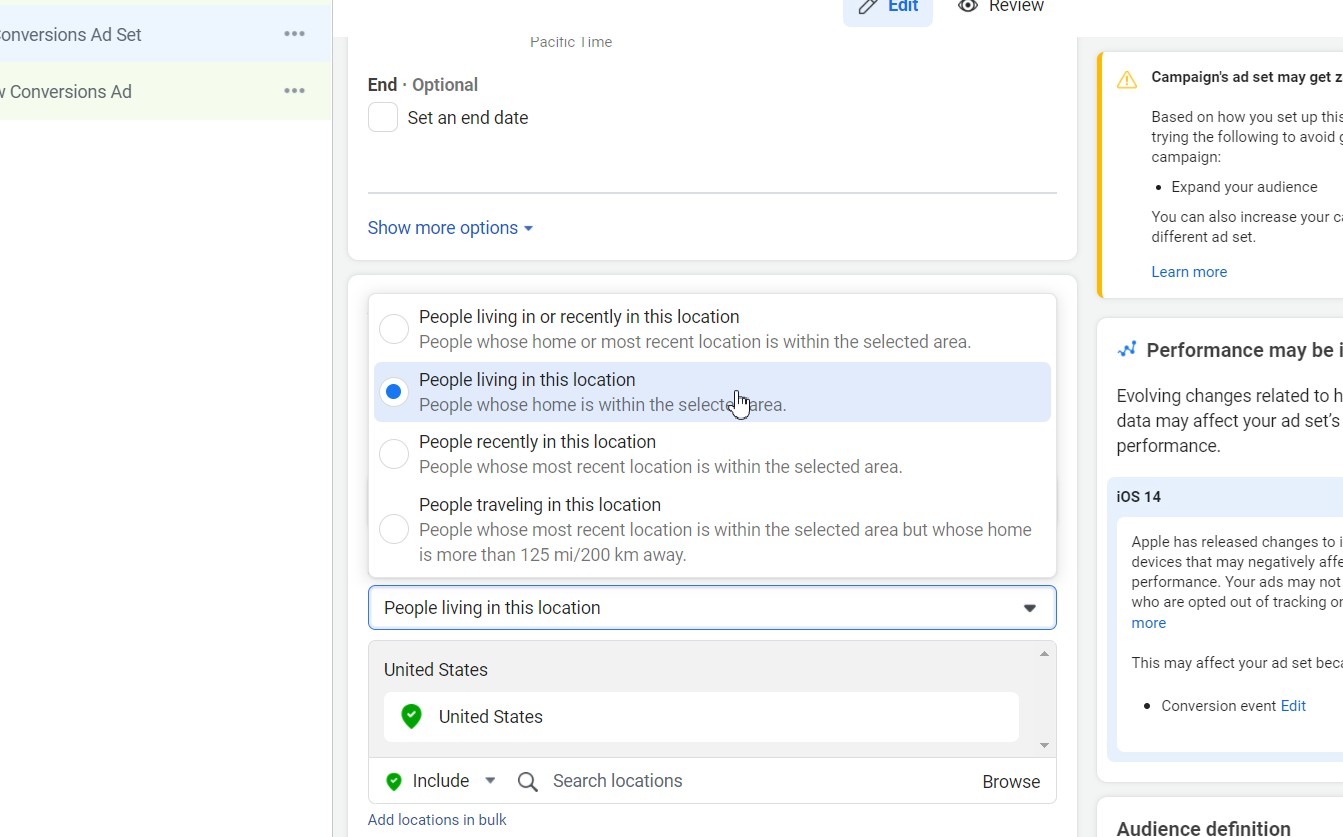Image resolution: width=1343 pixels, height=837 pixels.
Task: Click the Review eye icon
Action: click(x=967, y=6)
